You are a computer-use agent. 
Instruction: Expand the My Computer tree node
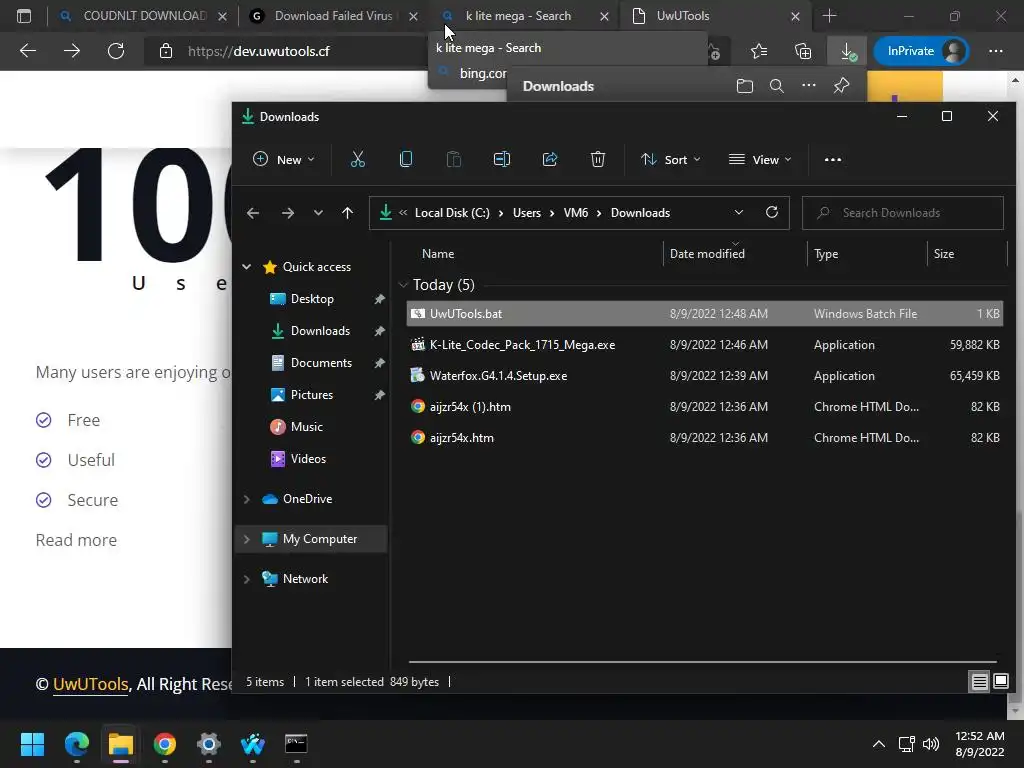click(x=247, y=539)
